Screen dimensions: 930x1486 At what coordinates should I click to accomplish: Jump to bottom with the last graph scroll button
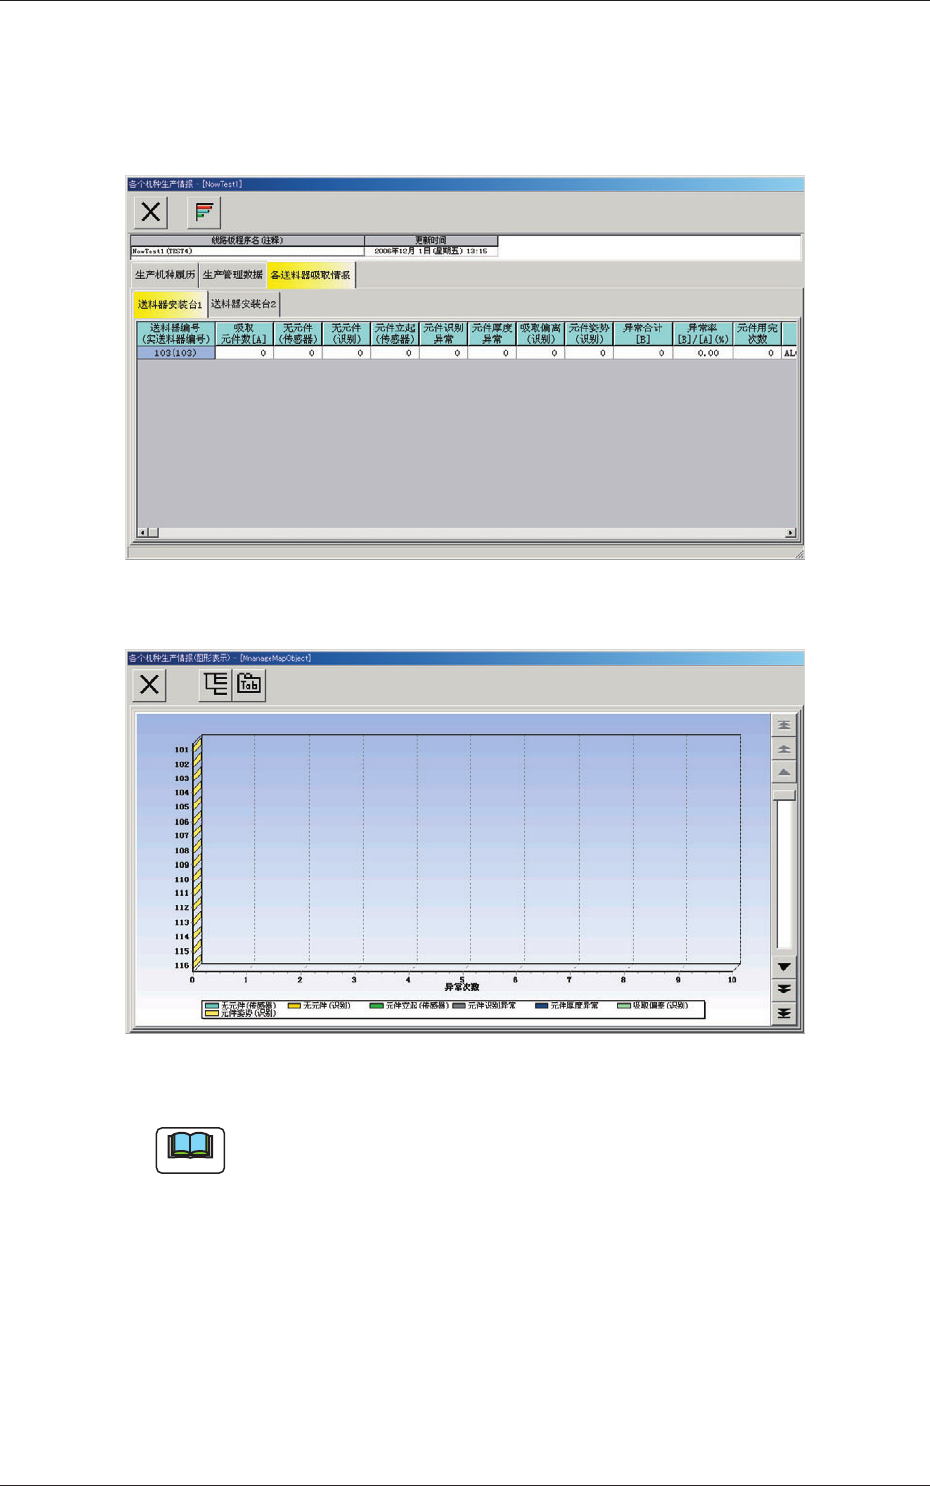[784, 1013]
